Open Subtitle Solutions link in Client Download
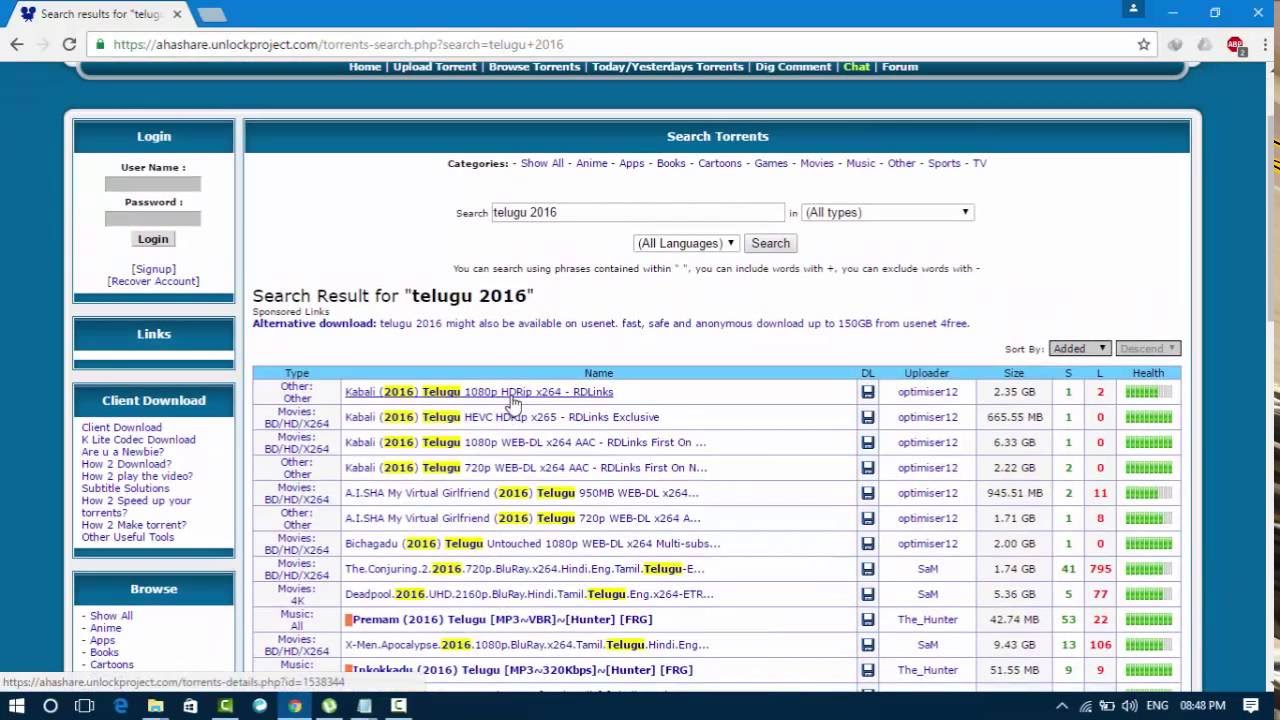The height and width of the screenshot is (720, 1280). click(125, 488)
